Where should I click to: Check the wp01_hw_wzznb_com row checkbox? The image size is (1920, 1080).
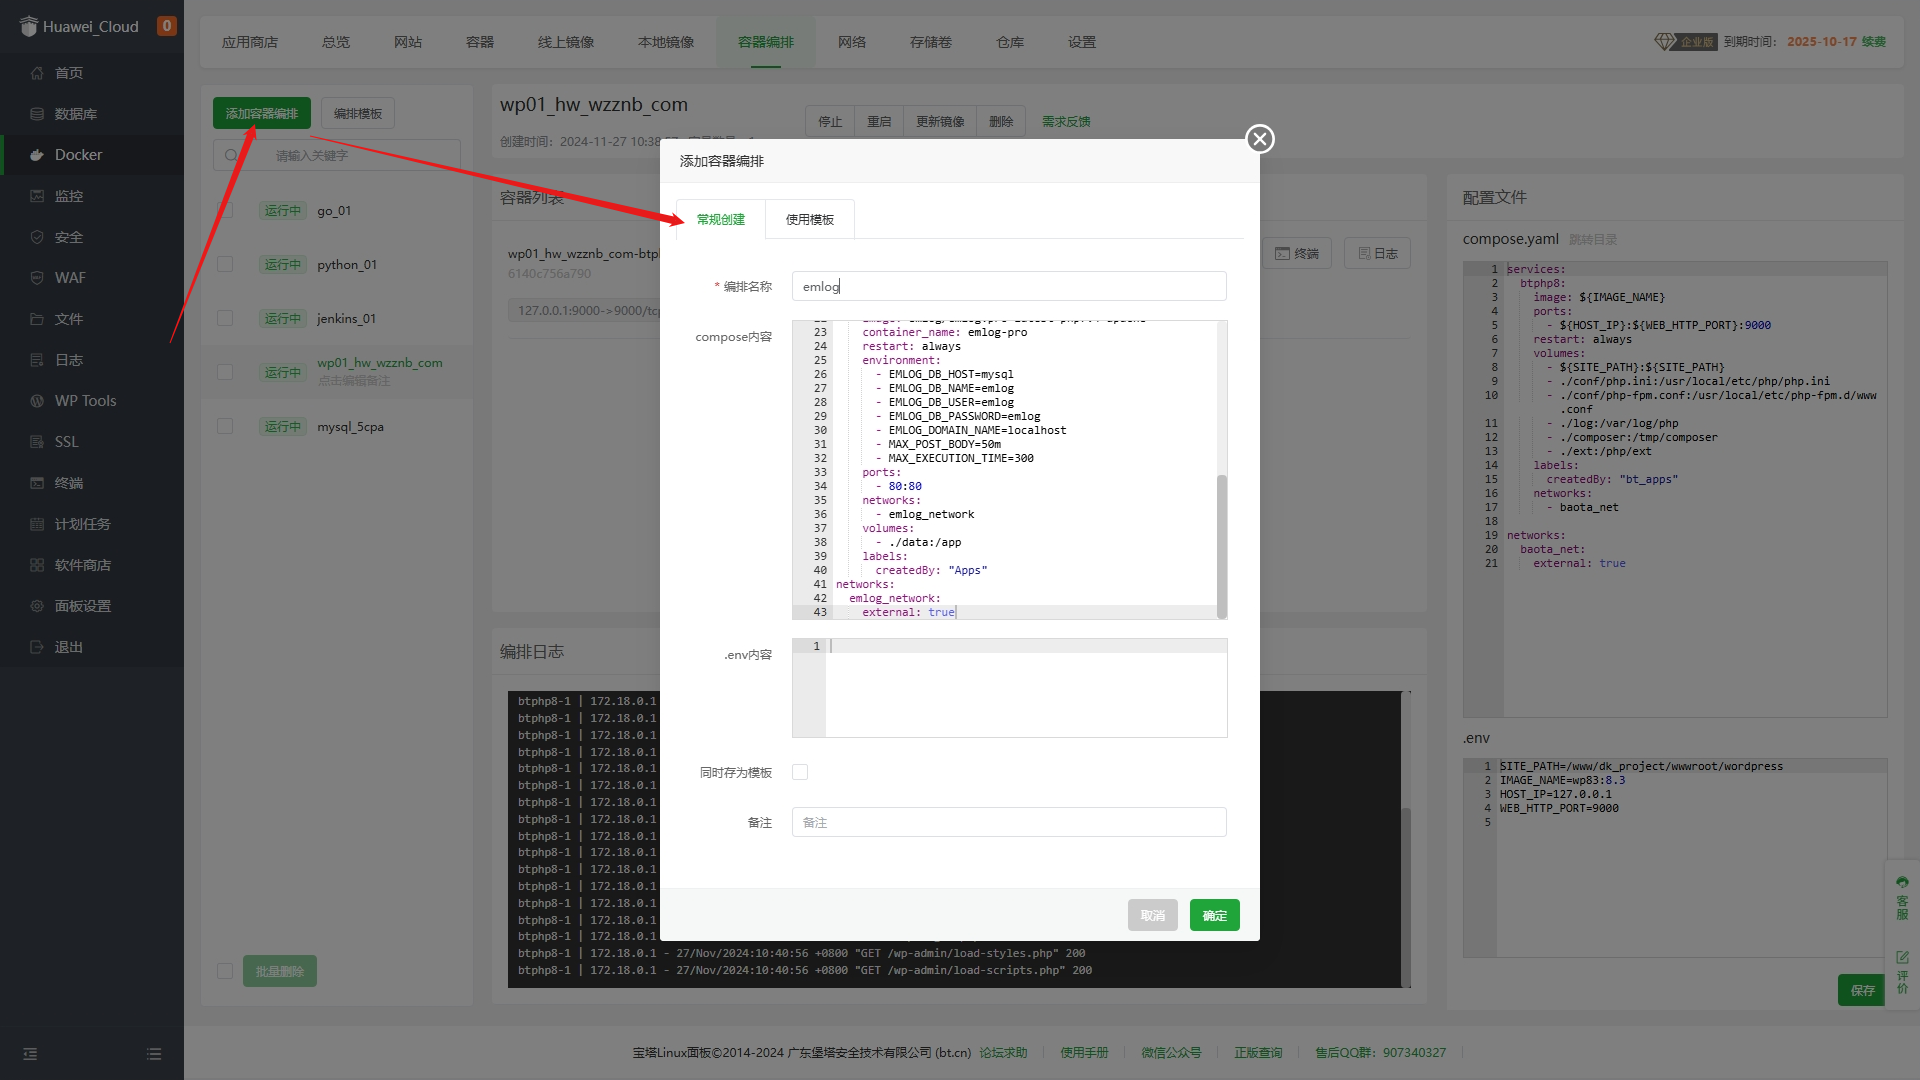coord(225,372)
